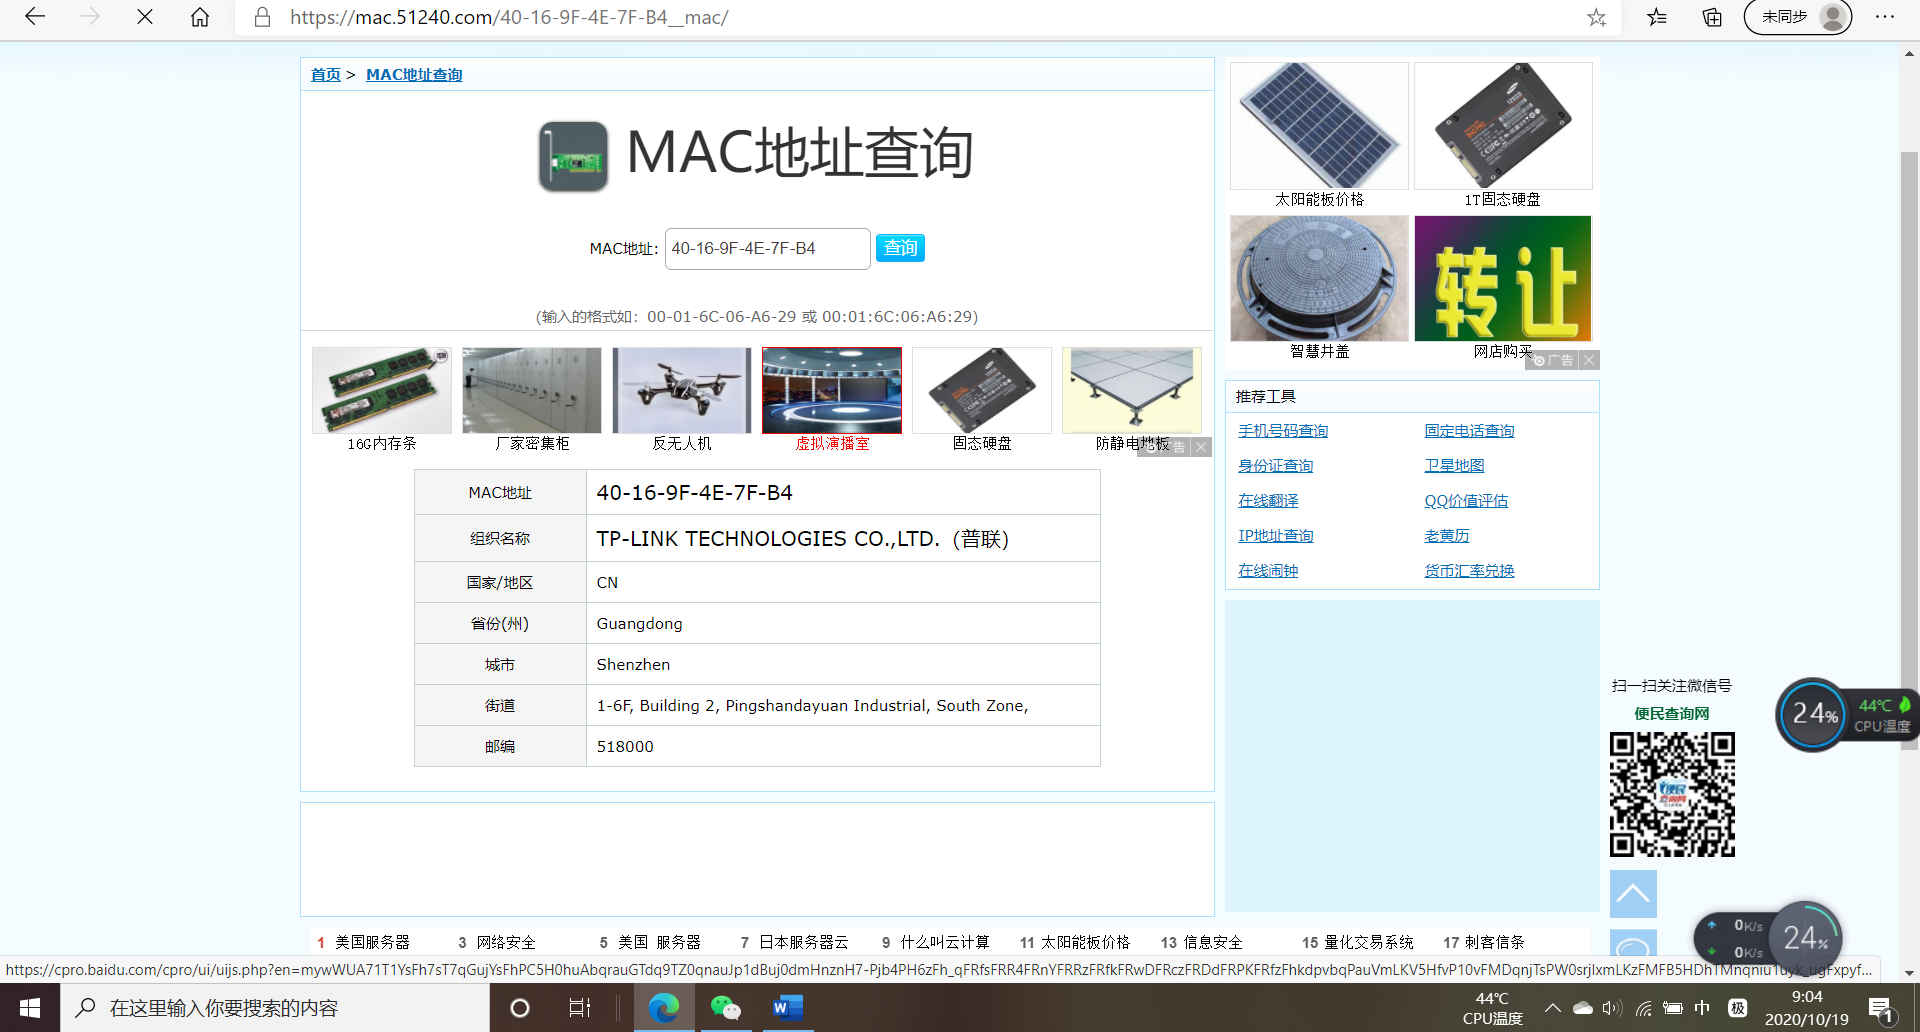
Task: Open the 手机号码查询 tool link
Action: [1283, 431]
